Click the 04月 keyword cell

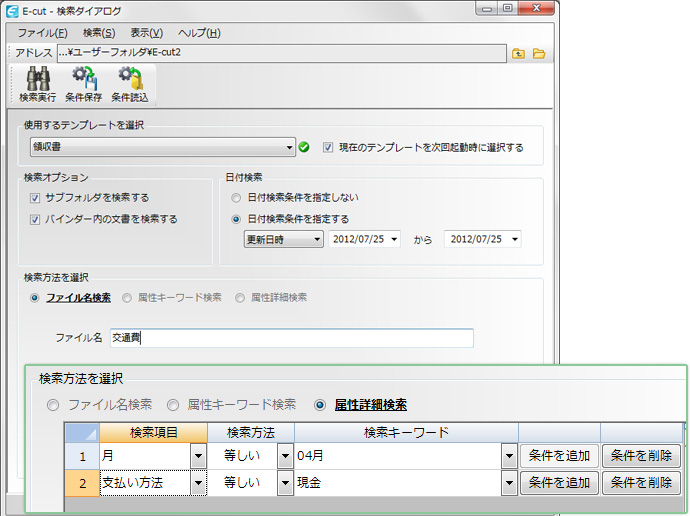(398, 456)
